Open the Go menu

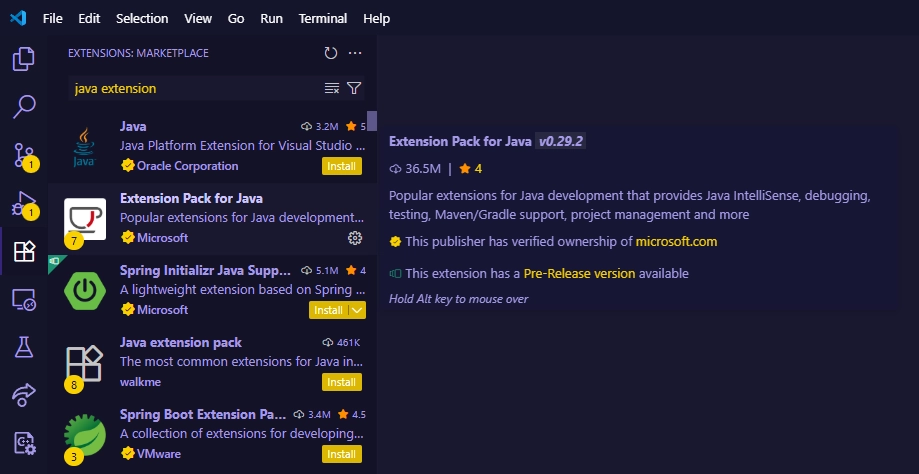[x=236, y=18]
